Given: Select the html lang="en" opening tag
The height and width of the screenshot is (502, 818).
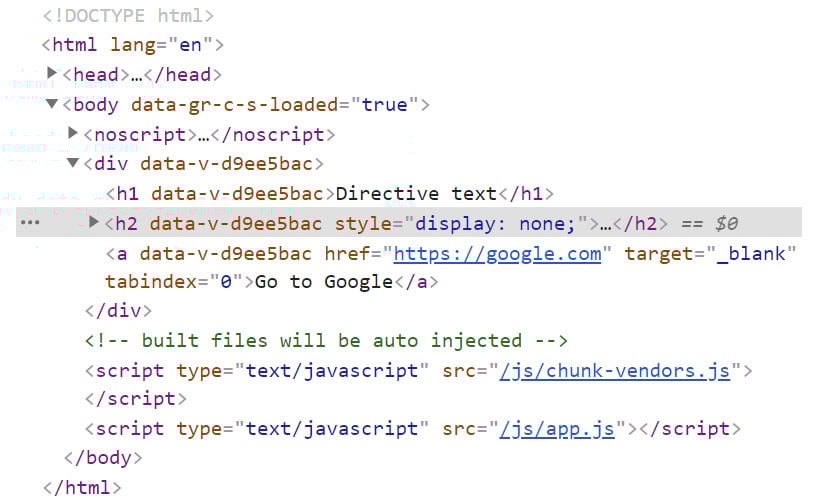Looking at the screenshot, I should click(133, 45).
